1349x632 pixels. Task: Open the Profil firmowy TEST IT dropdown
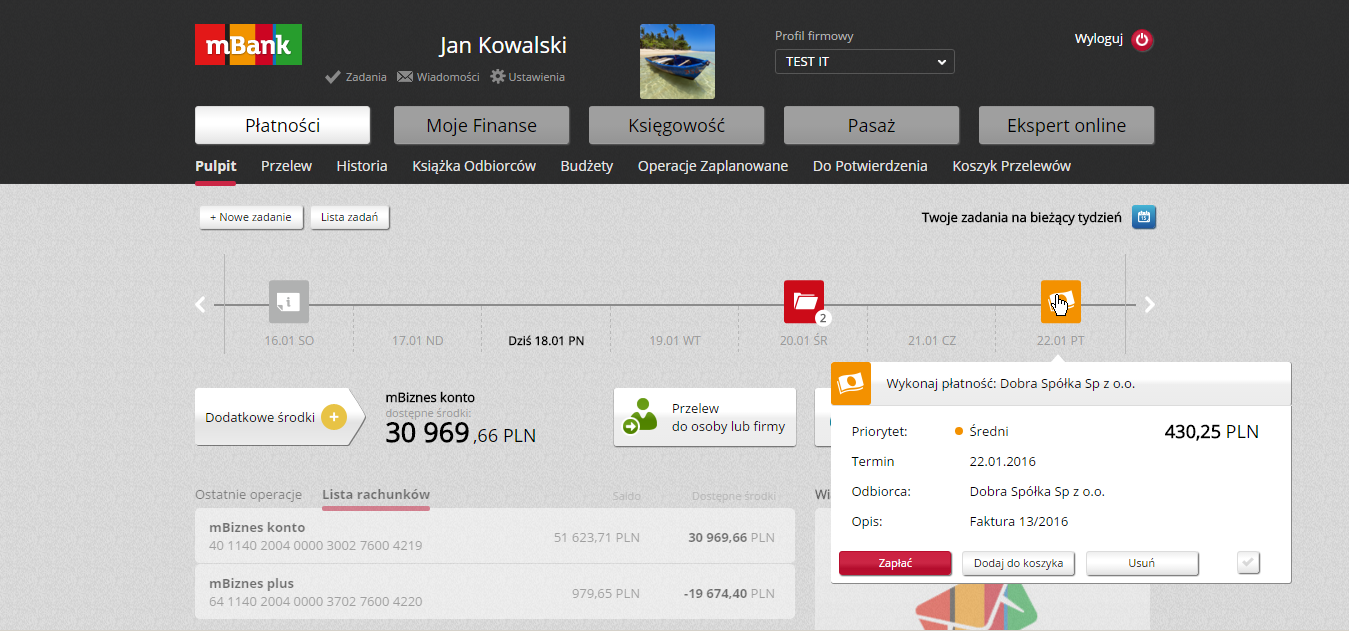[x=864, y=62]
